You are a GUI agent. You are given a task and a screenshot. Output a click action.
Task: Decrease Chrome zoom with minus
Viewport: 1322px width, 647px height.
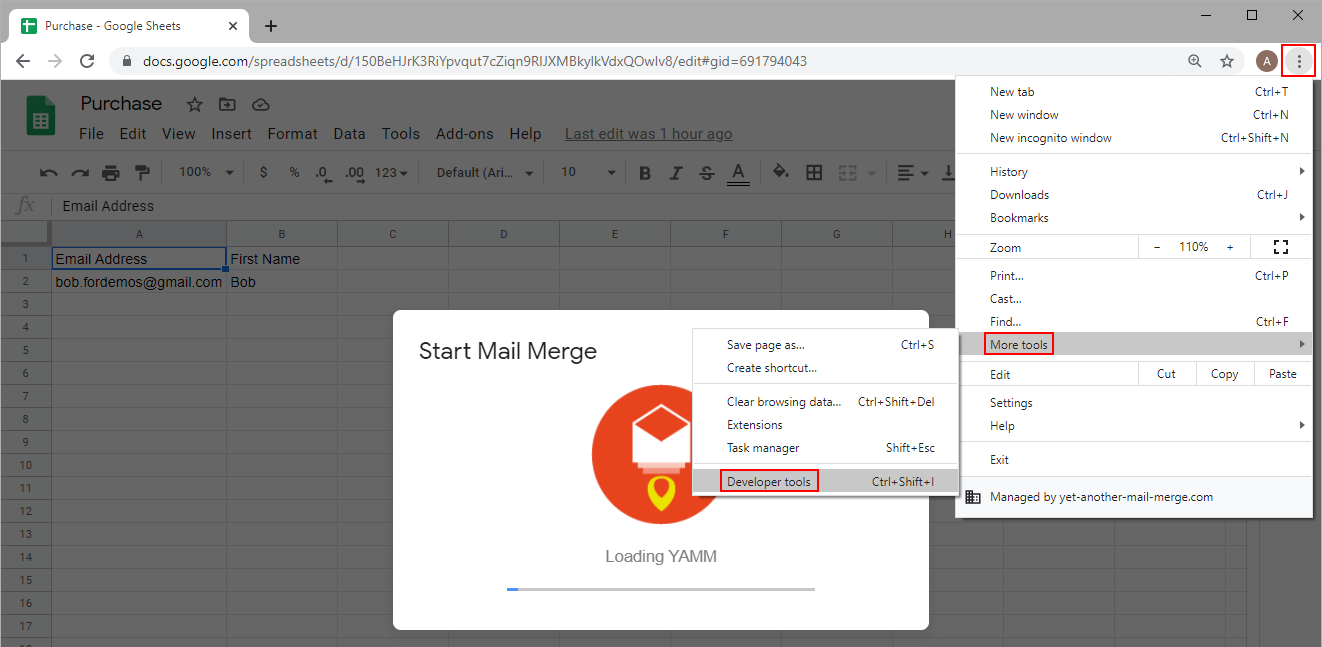(1157, 247)
